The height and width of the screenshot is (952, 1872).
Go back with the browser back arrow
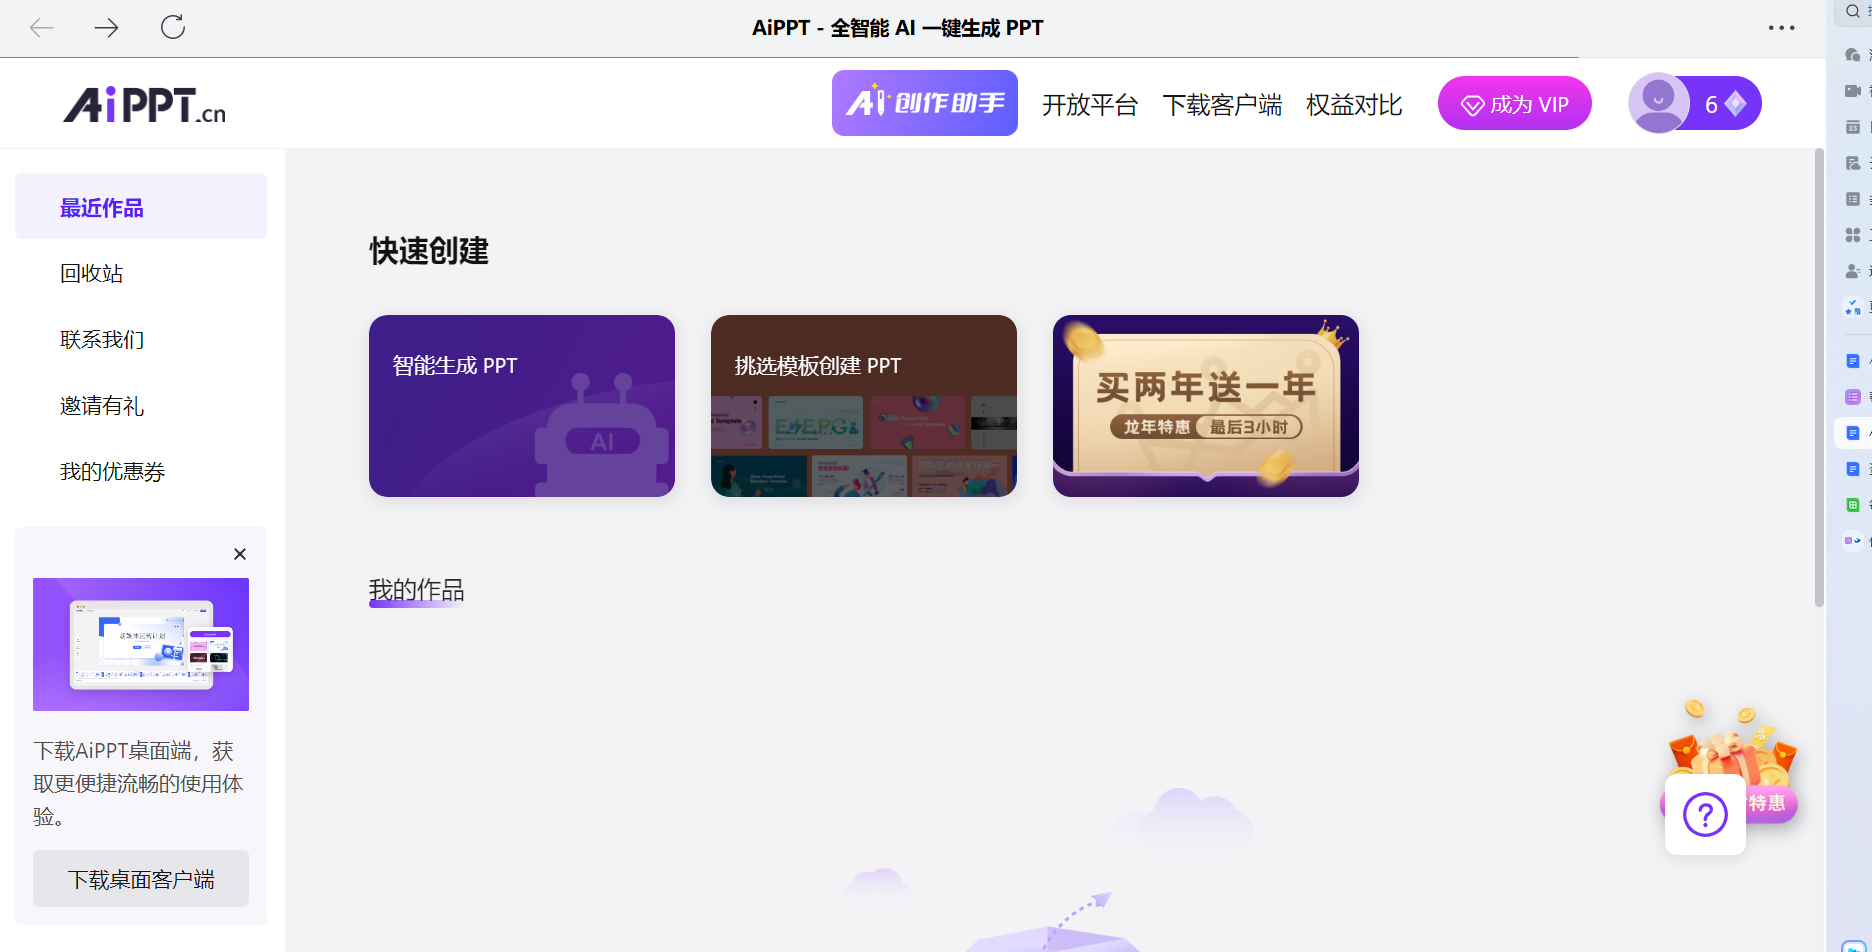click(42, 28)
